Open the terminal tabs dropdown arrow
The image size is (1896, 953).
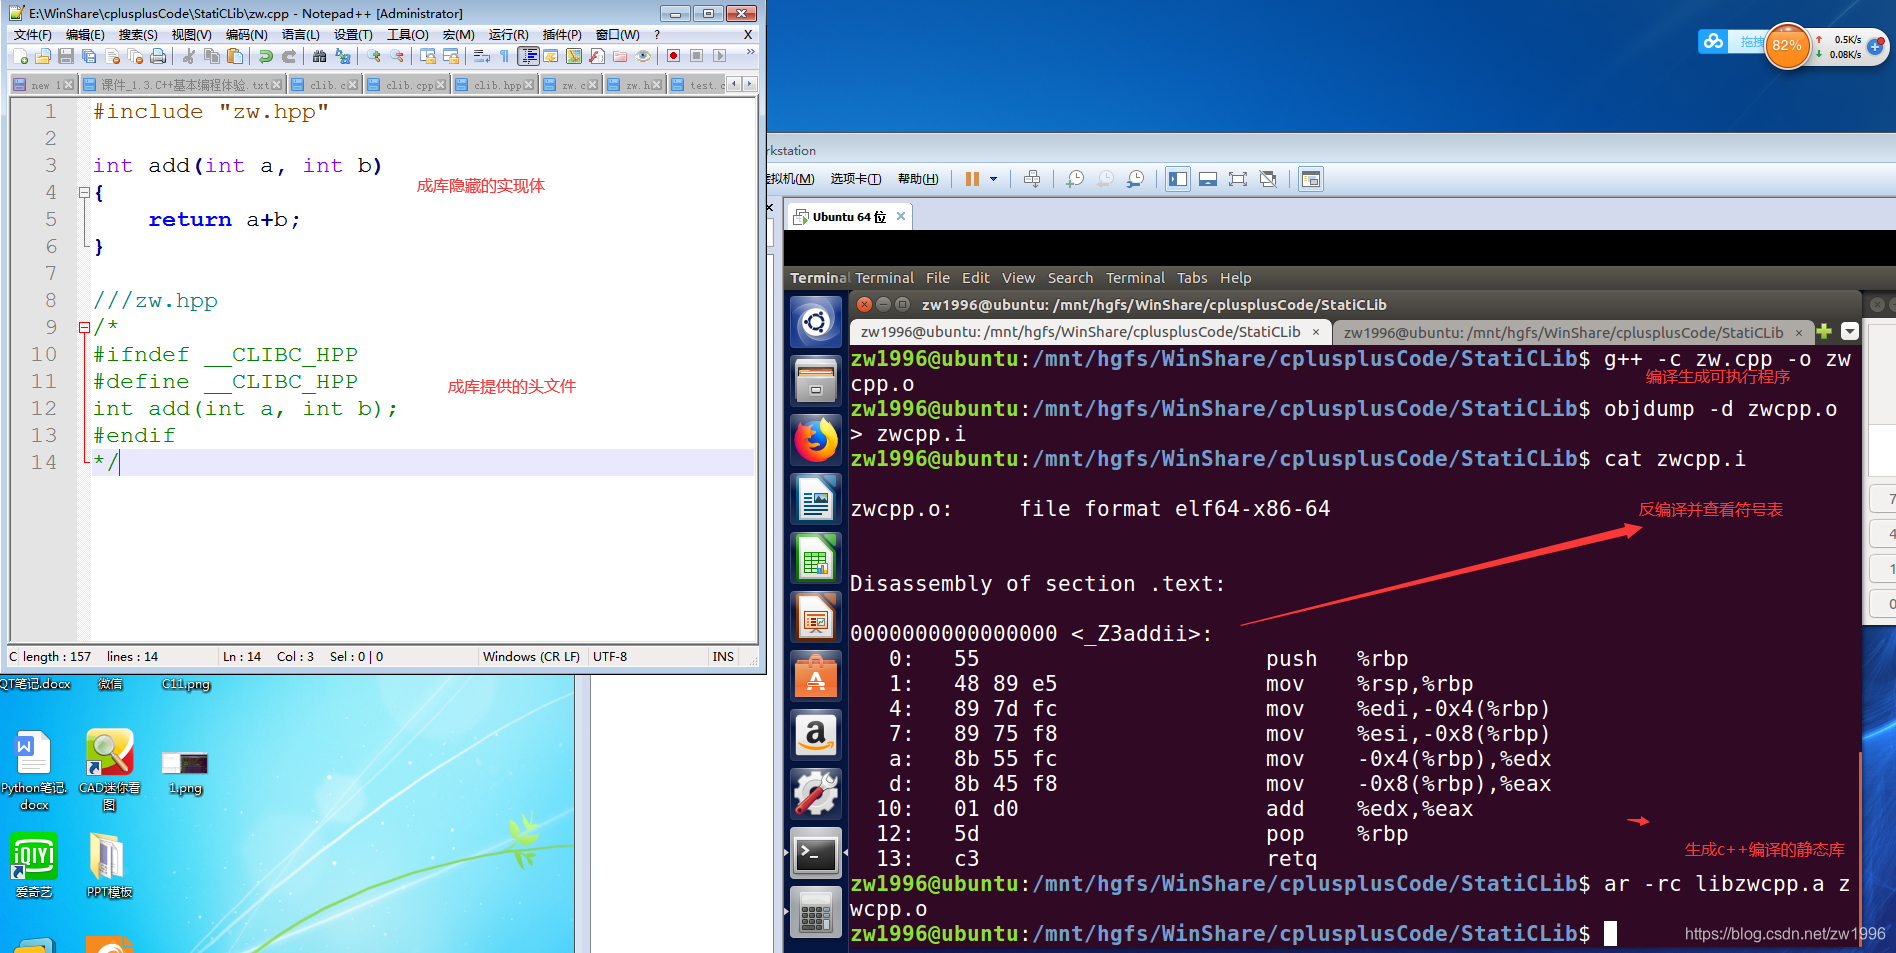click(x=1849, y=331)
